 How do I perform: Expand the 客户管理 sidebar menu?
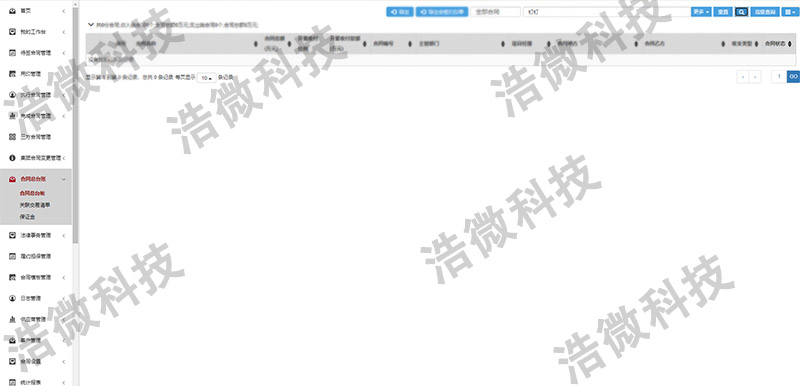tap(63, 340)
